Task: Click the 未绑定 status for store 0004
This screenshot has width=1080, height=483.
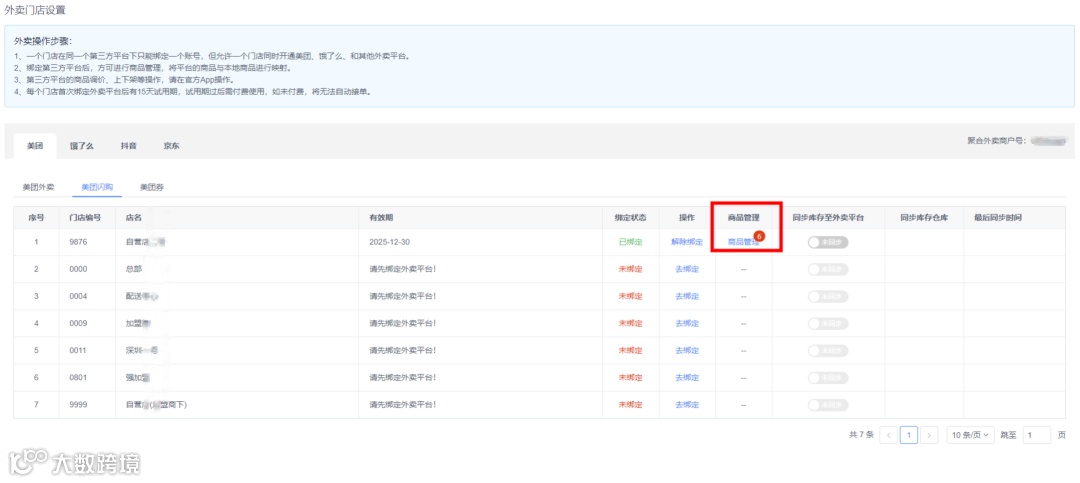Action: point(630,296)
